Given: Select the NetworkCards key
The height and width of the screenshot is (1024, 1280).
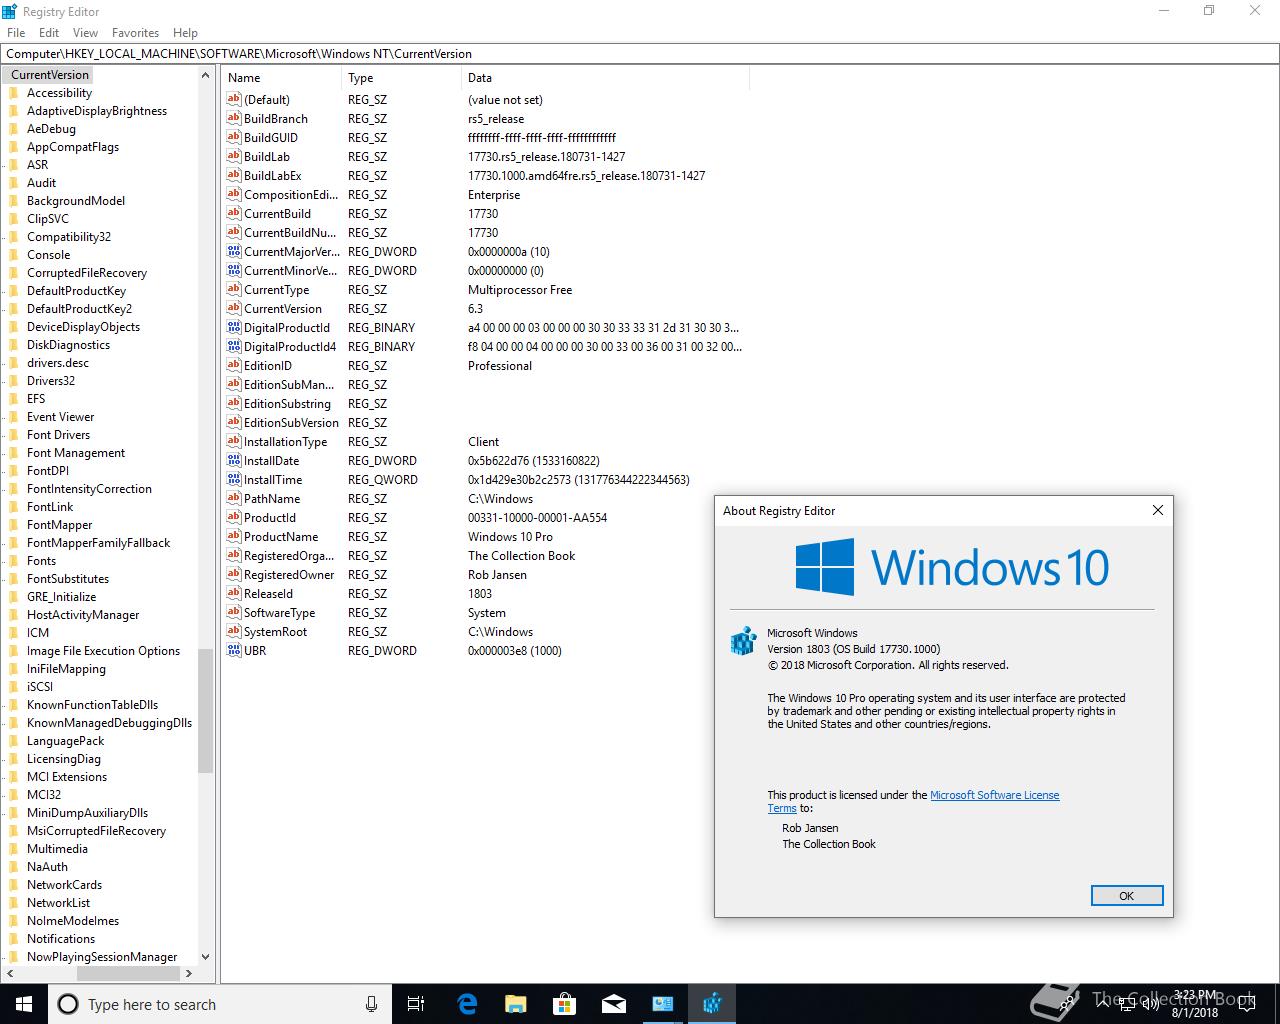Looking at the screenshot, I should [x=64, y=885].
